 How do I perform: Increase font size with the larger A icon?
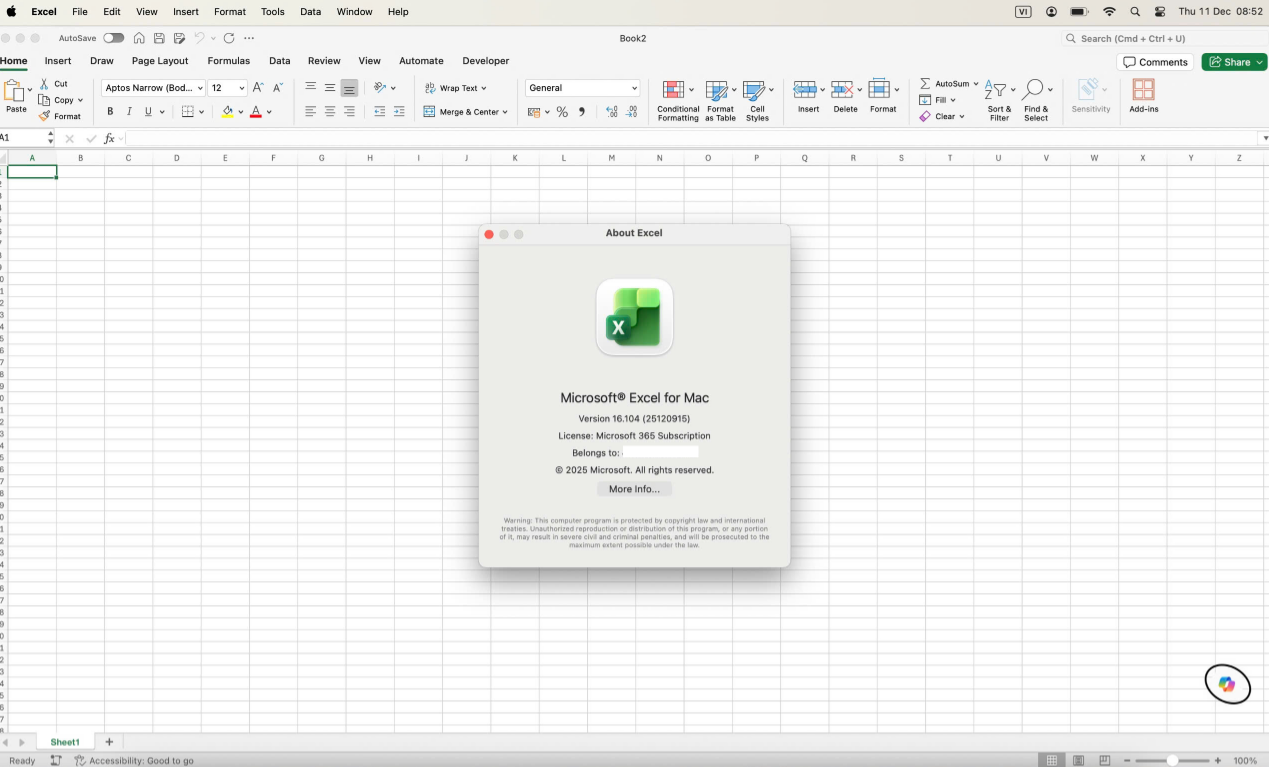click(x=258, y=88)
